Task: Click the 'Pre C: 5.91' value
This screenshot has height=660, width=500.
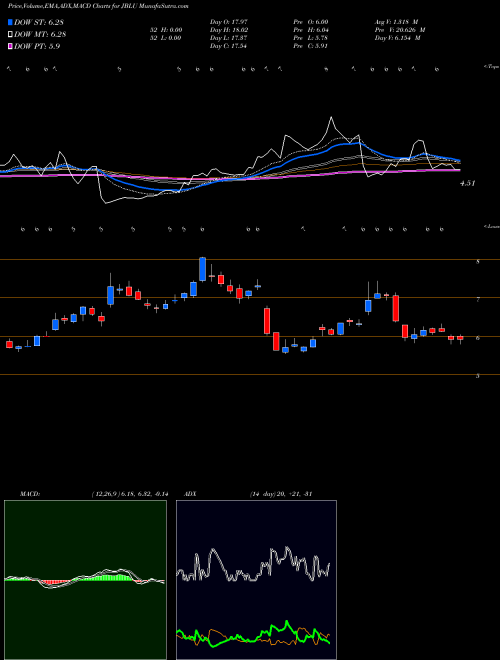Action: pos(311,46)
